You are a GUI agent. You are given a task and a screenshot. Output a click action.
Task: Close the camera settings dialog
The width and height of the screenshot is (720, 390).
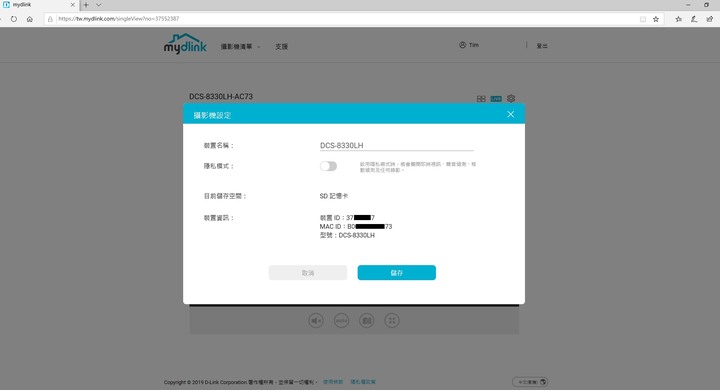[x=511, y=114]
